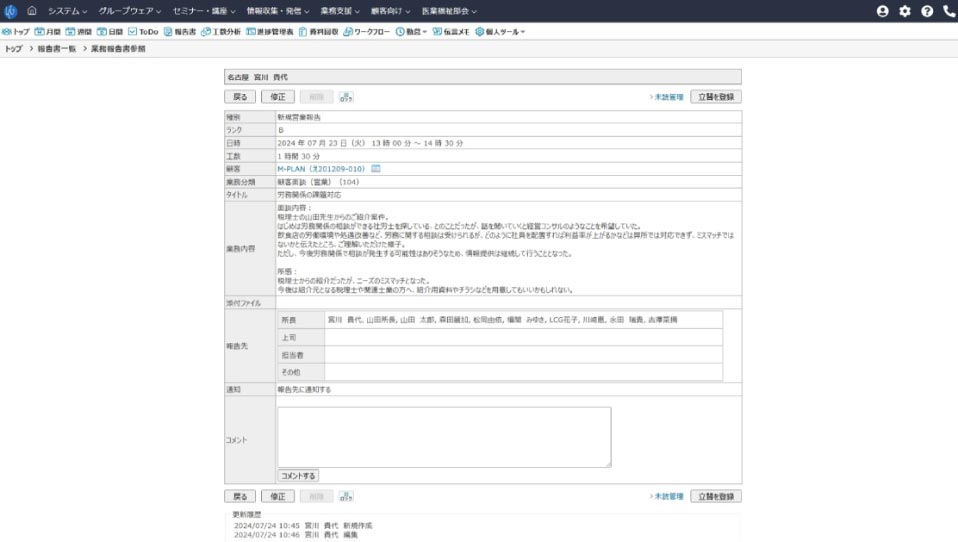Expand the 勤怠 attendance dropdown

point(411,32)
